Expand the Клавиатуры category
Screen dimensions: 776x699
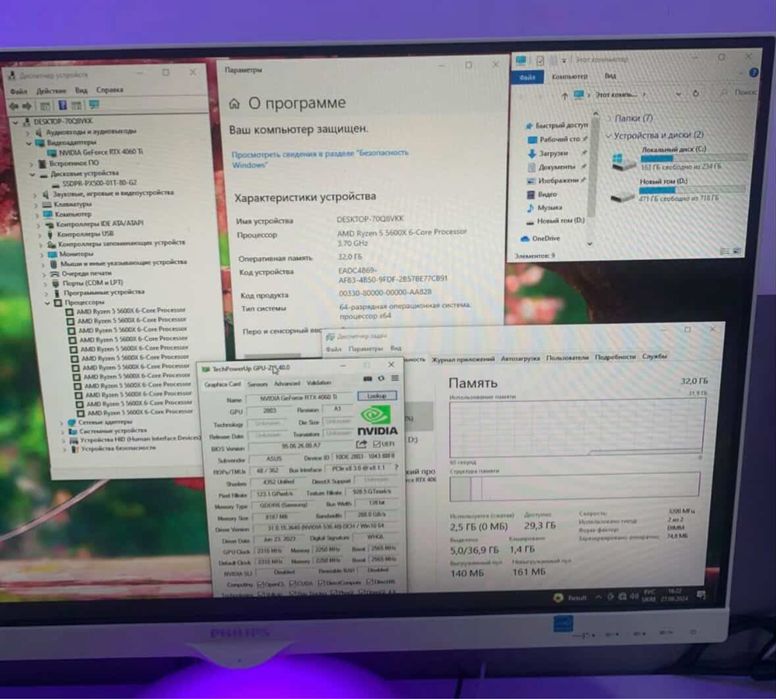pyautogui.click(x=36, y=205)
